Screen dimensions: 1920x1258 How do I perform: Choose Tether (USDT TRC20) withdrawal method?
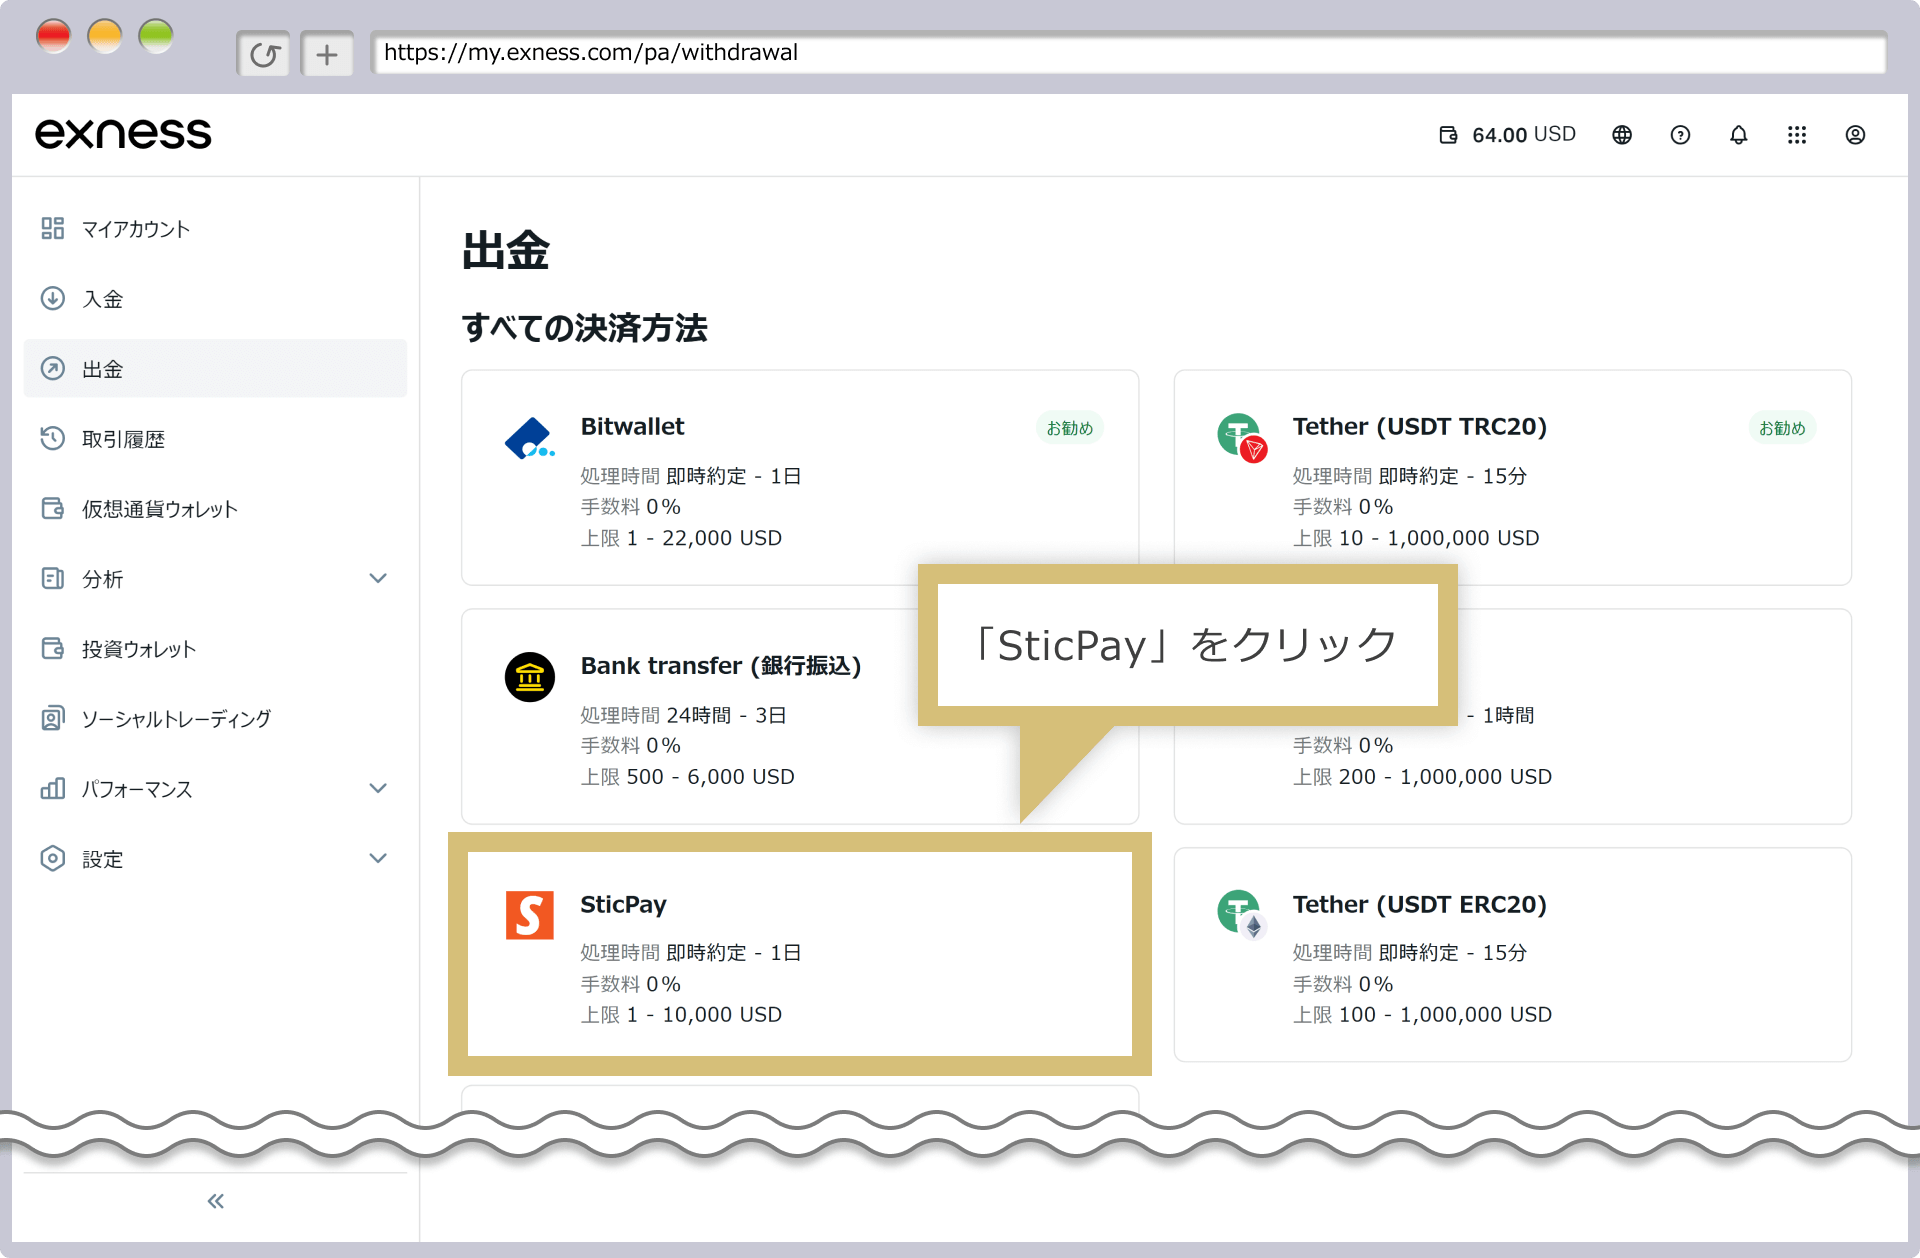(1512, 477)
